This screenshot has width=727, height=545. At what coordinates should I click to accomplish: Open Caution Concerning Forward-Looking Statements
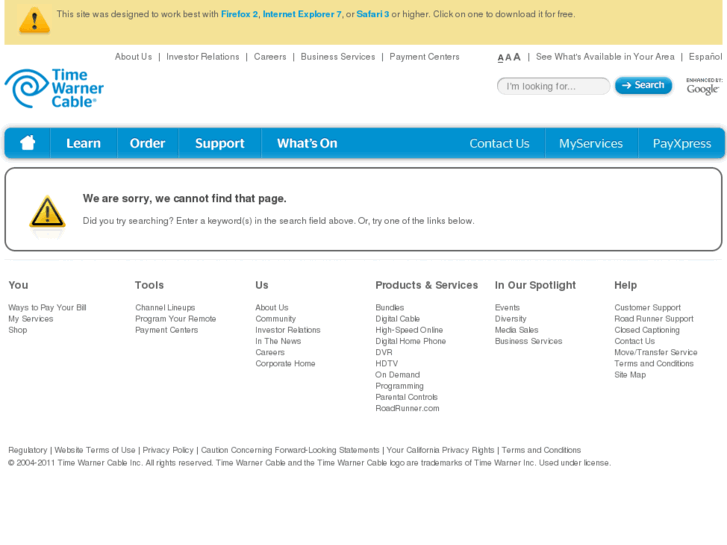pyautogui.click(x=290, y=450)
